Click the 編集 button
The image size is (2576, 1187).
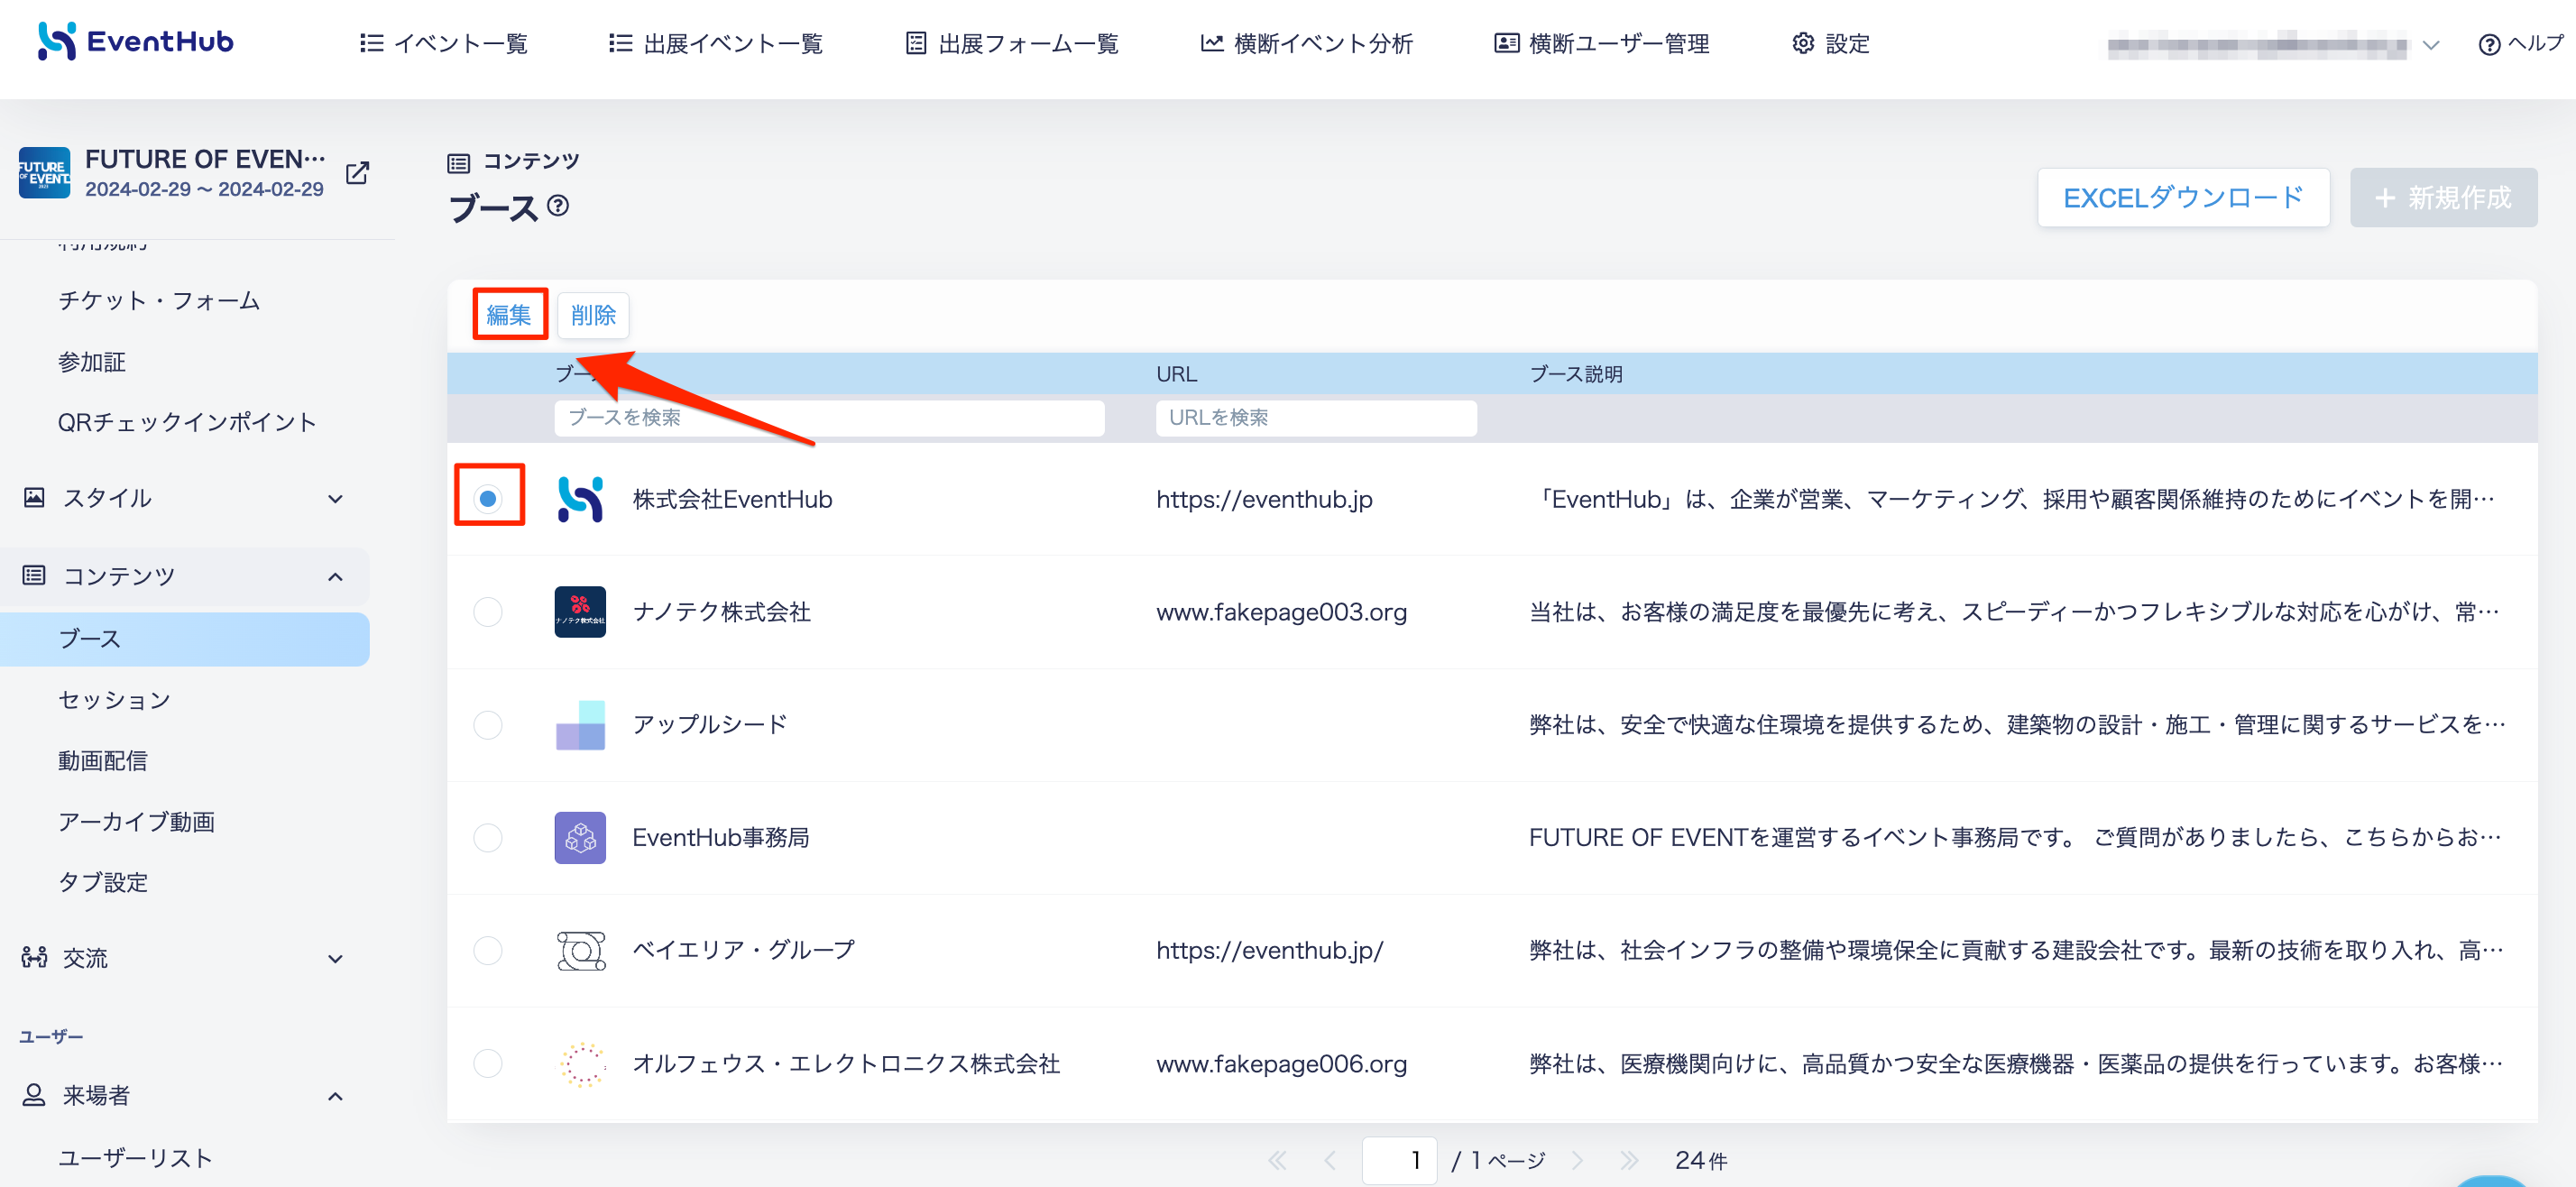509,315
